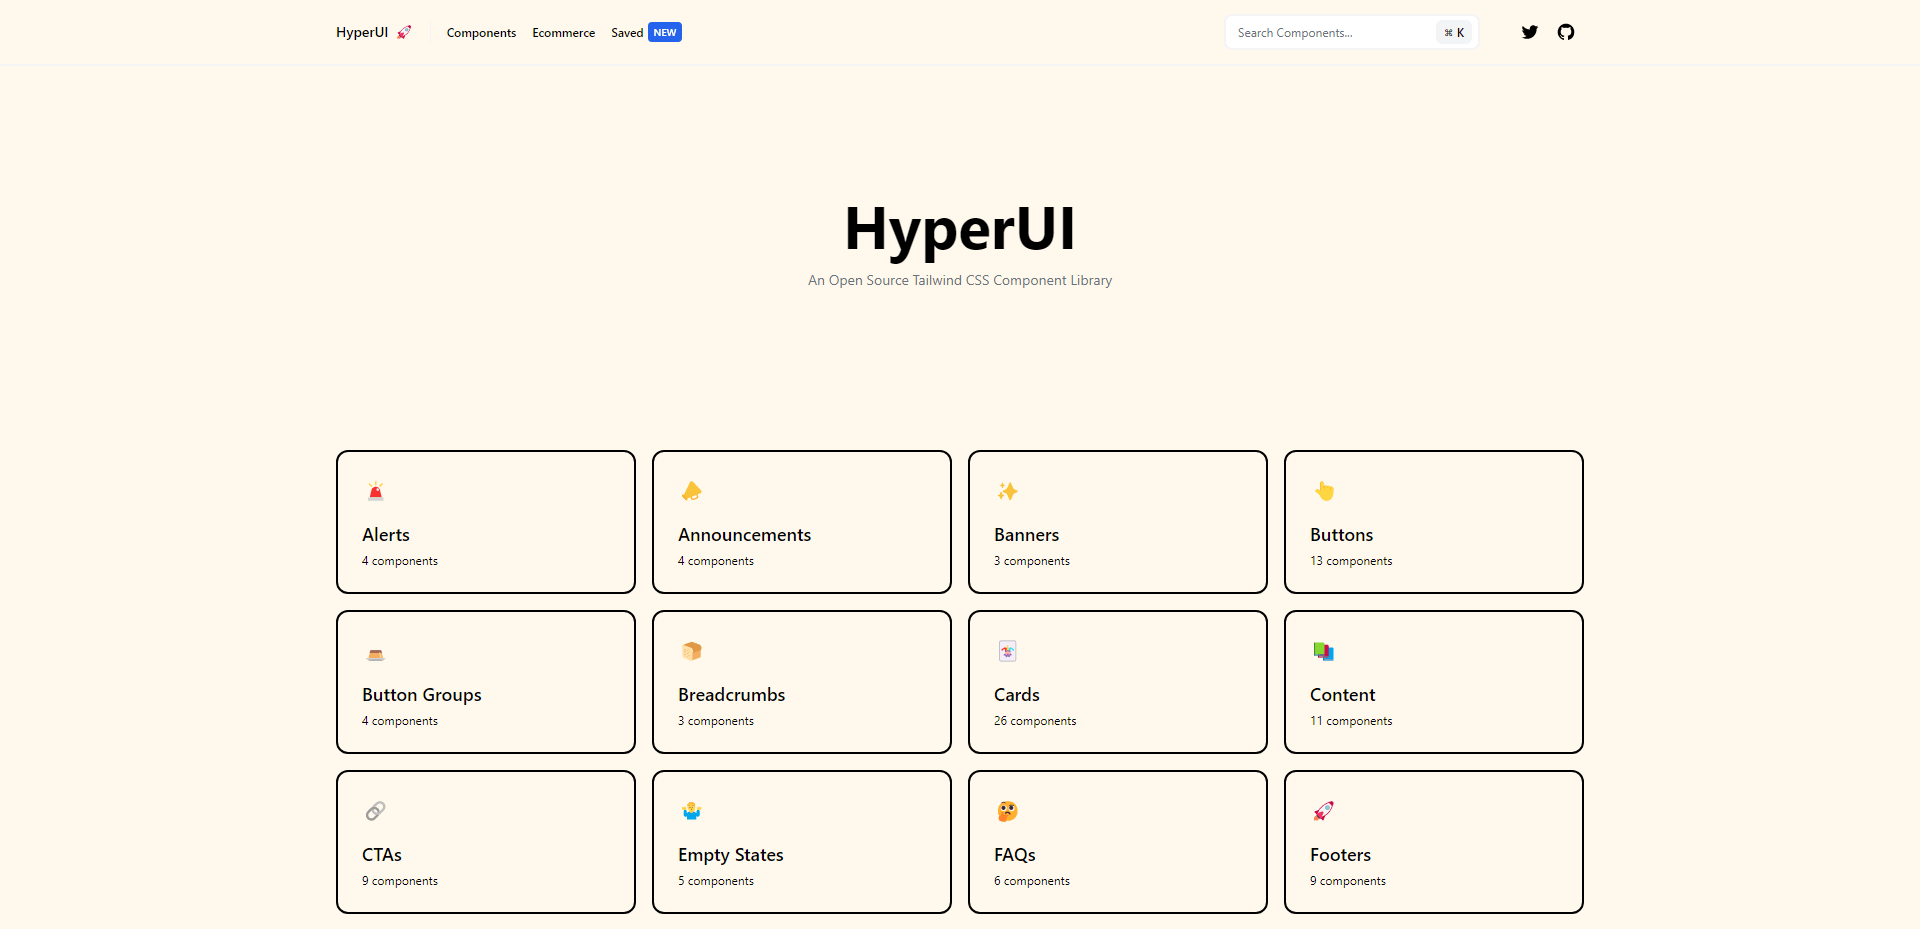Click '26 components' text under Cards
Screen dimensions: 1920x929
(1035, 721)
